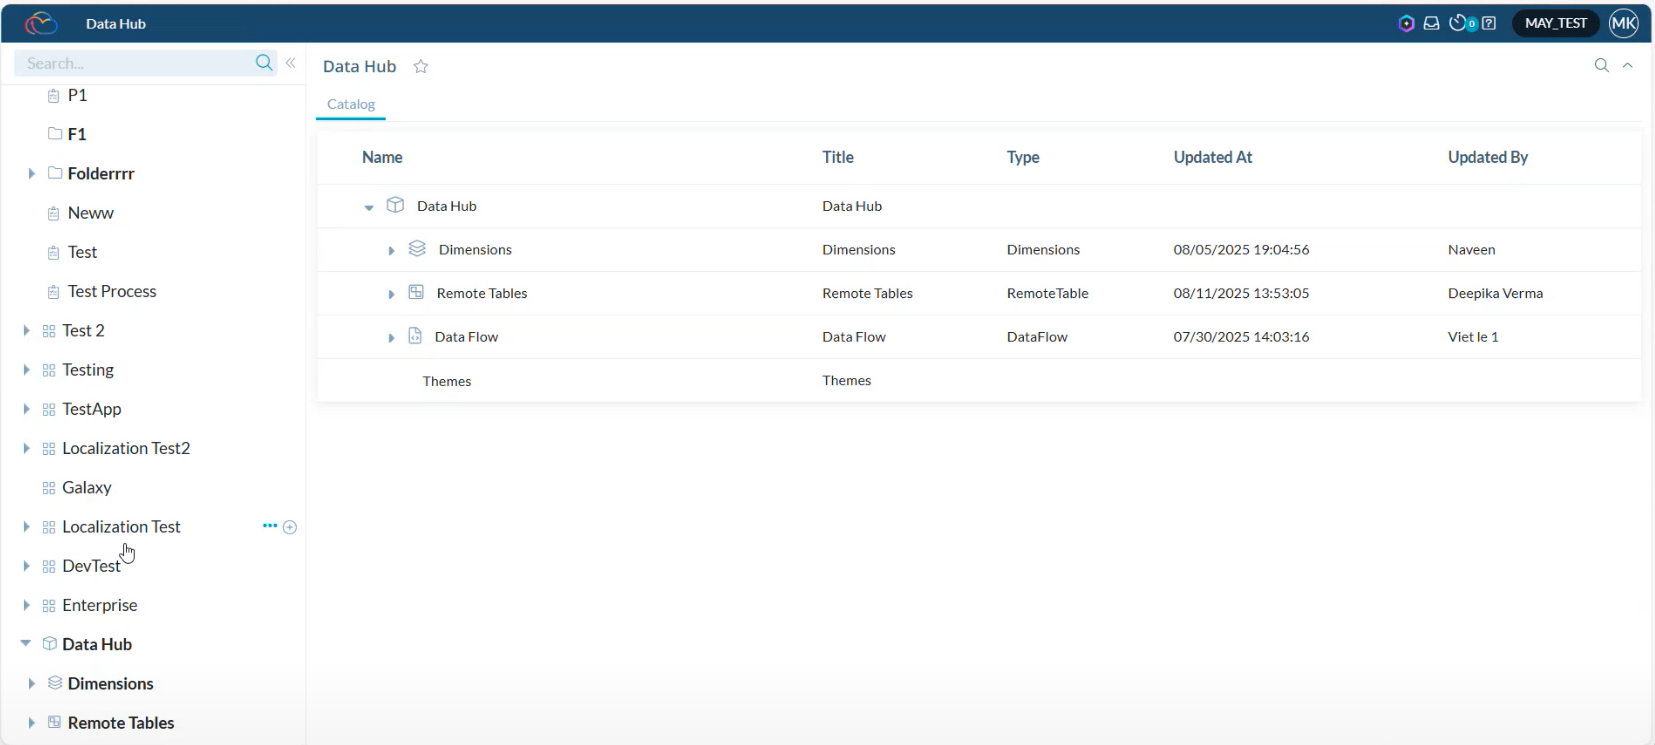Click the help question mark icon
The width and height of the screenshot is (1655, 745).
coord(1489,23)
